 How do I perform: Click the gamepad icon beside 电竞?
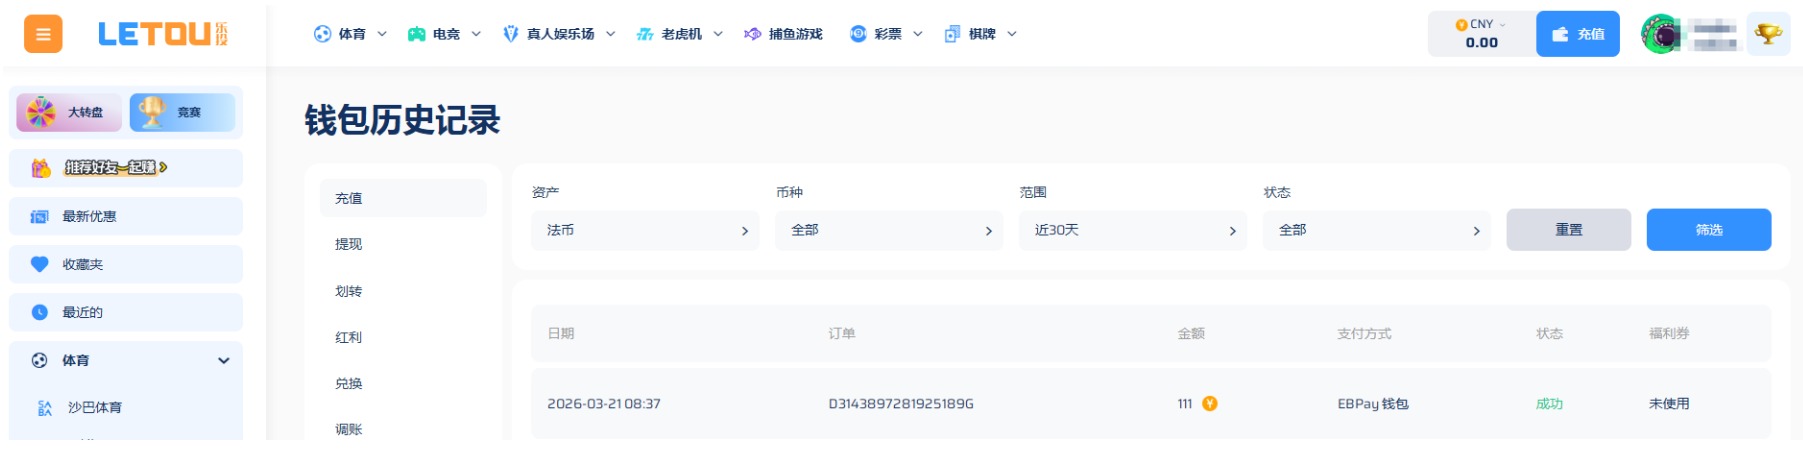coord(416,34)
